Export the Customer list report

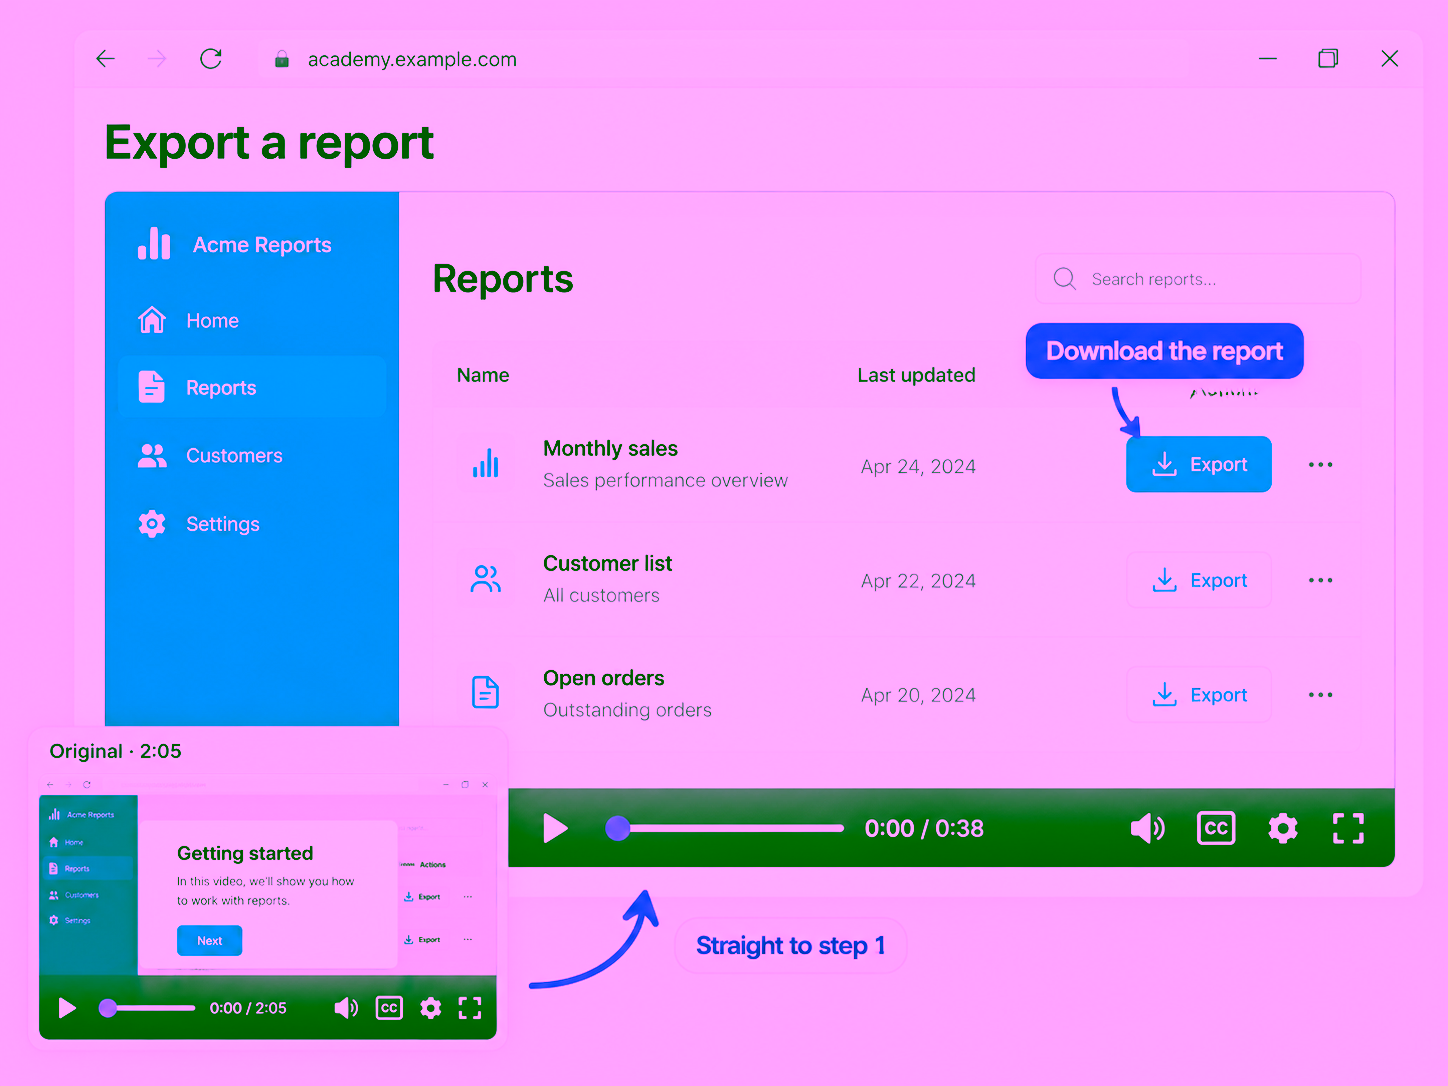1199,580
